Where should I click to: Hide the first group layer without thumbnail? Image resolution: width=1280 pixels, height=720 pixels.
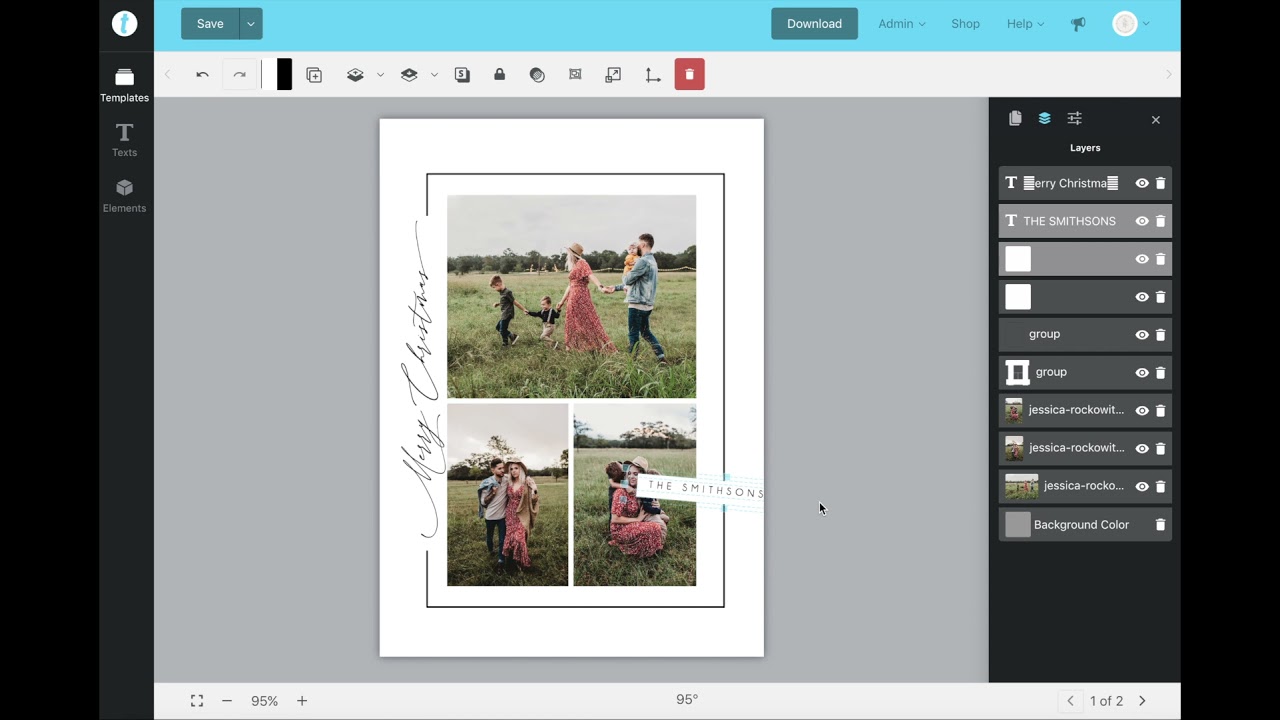pos(1142,335)
